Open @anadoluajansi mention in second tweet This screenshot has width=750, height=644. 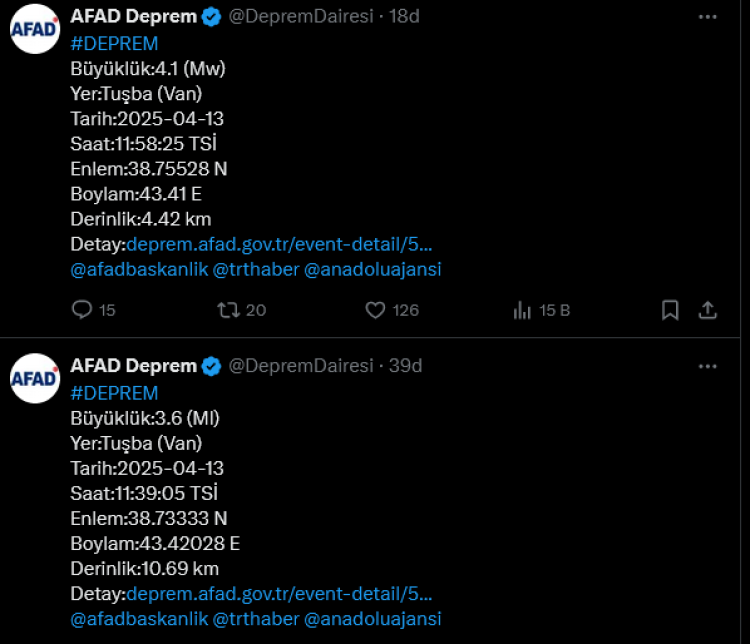[372, 619]
